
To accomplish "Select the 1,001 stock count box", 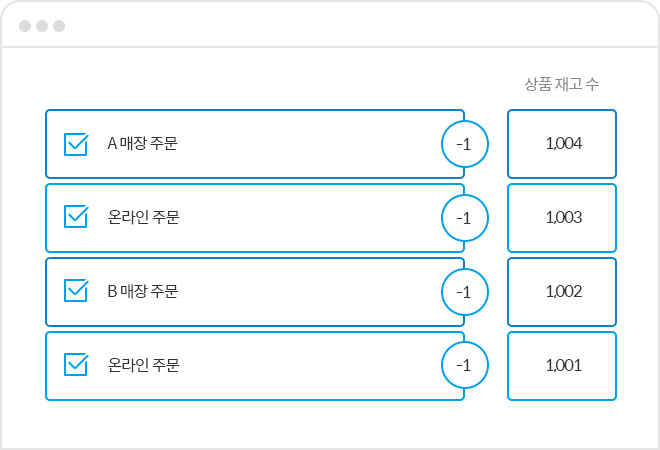I will pyautogui.click(x=562, y=366).
